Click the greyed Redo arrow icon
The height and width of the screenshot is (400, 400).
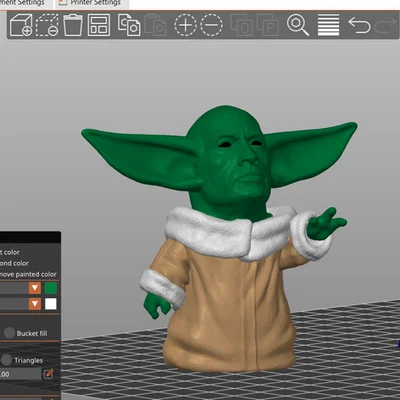click(385, 25)
